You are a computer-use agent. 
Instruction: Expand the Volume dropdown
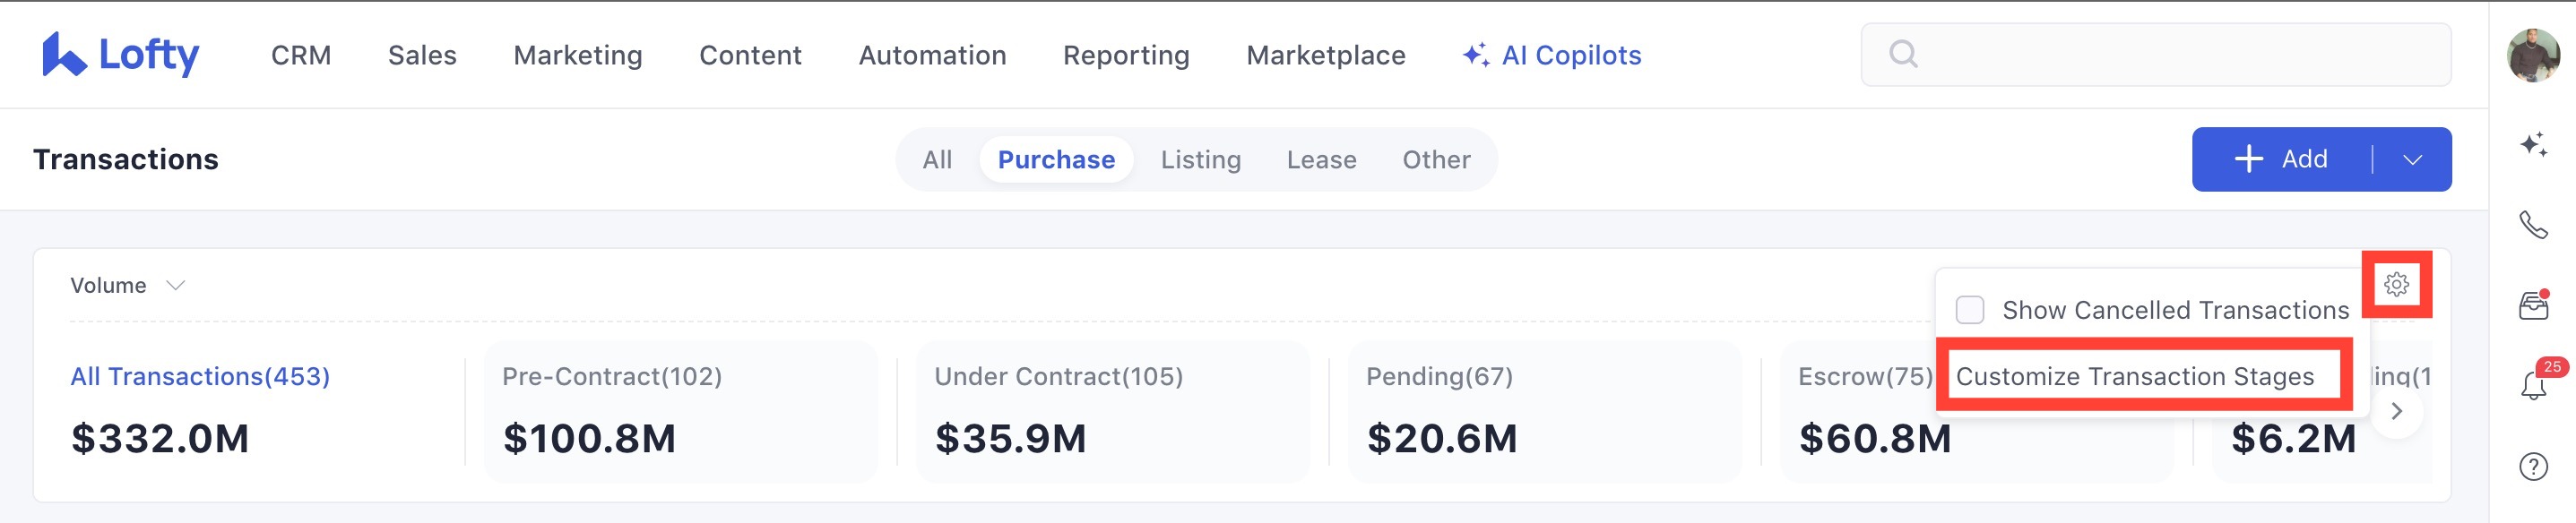point(127,286)
